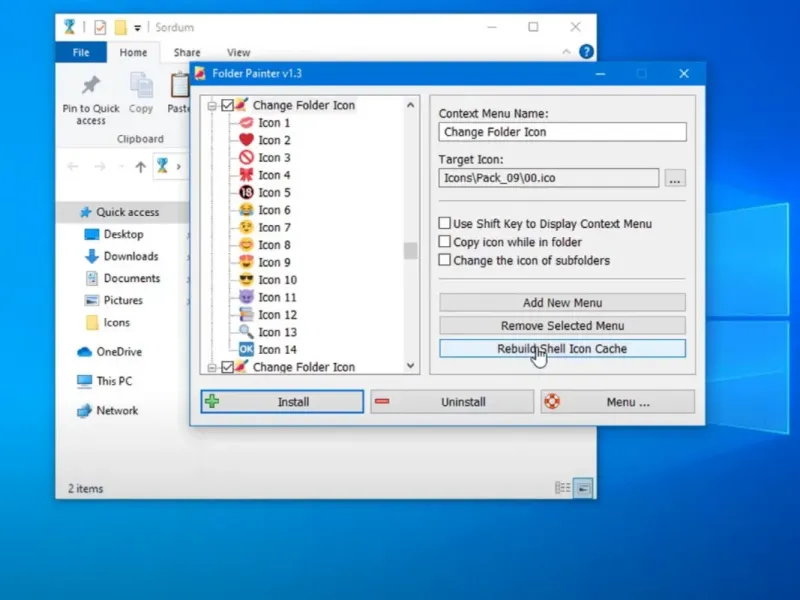This screenshot has height=600, width=800.
Task: Open Explorer help via blue question mark
Action: pyautogui.click(x=586, y=52)
